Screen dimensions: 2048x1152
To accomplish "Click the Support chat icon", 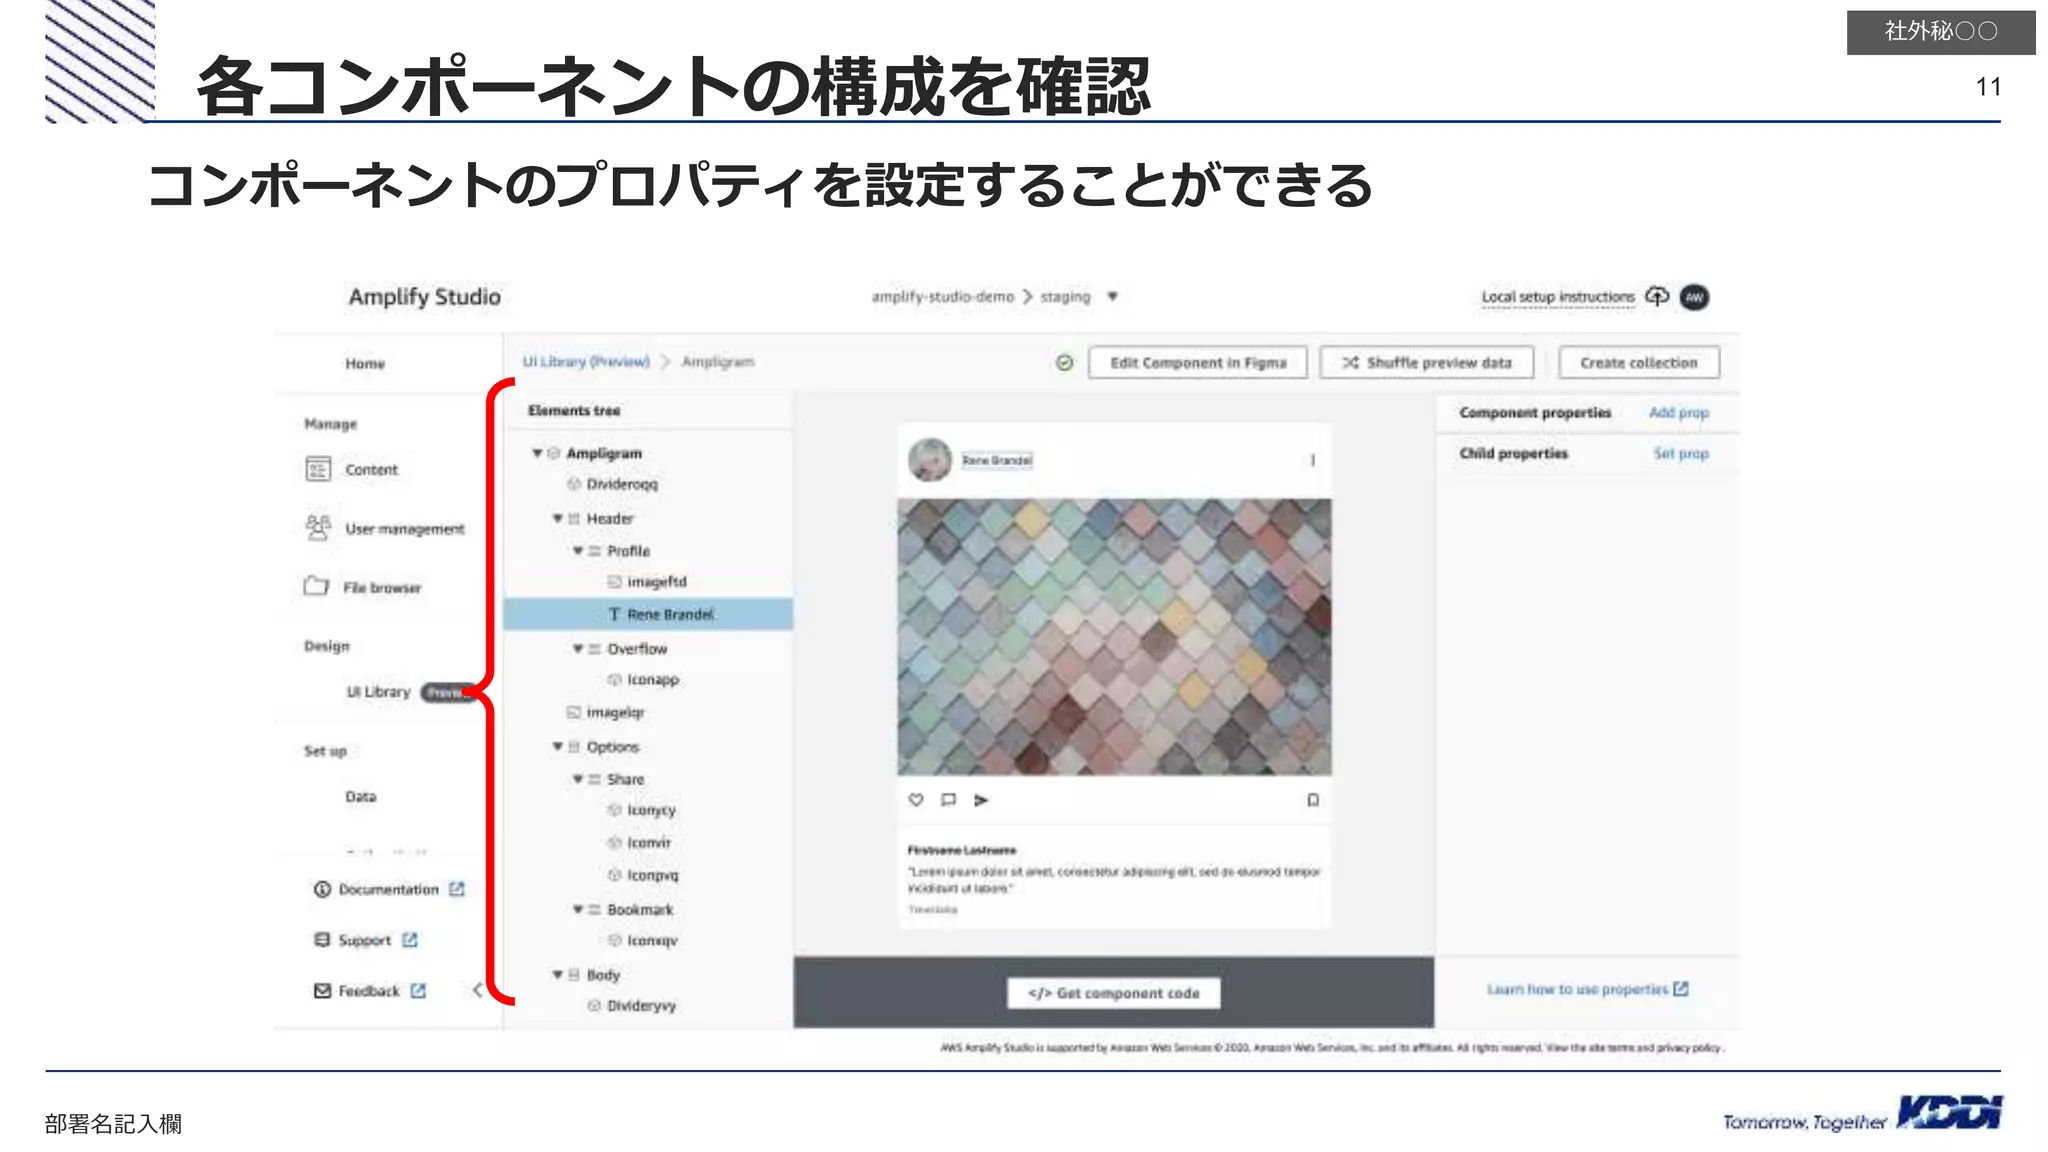I will click(322, 940).
